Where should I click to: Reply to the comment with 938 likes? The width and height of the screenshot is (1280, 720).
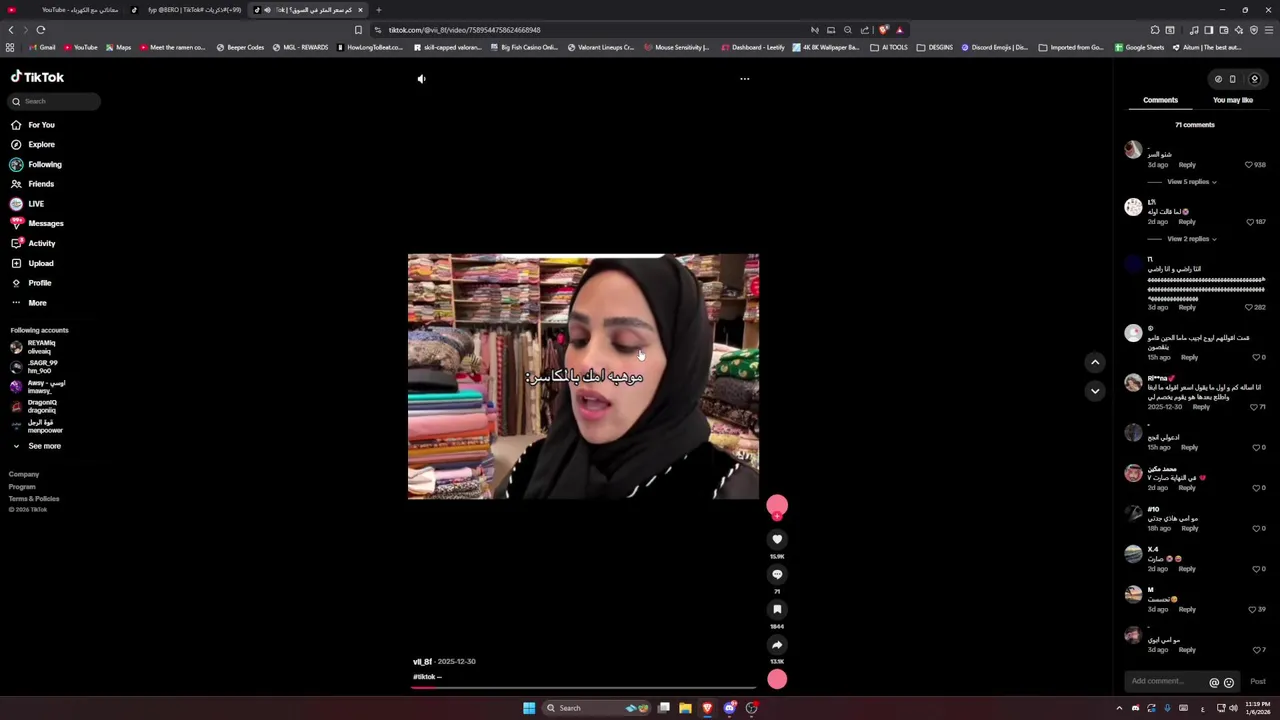coord(1186,165)
